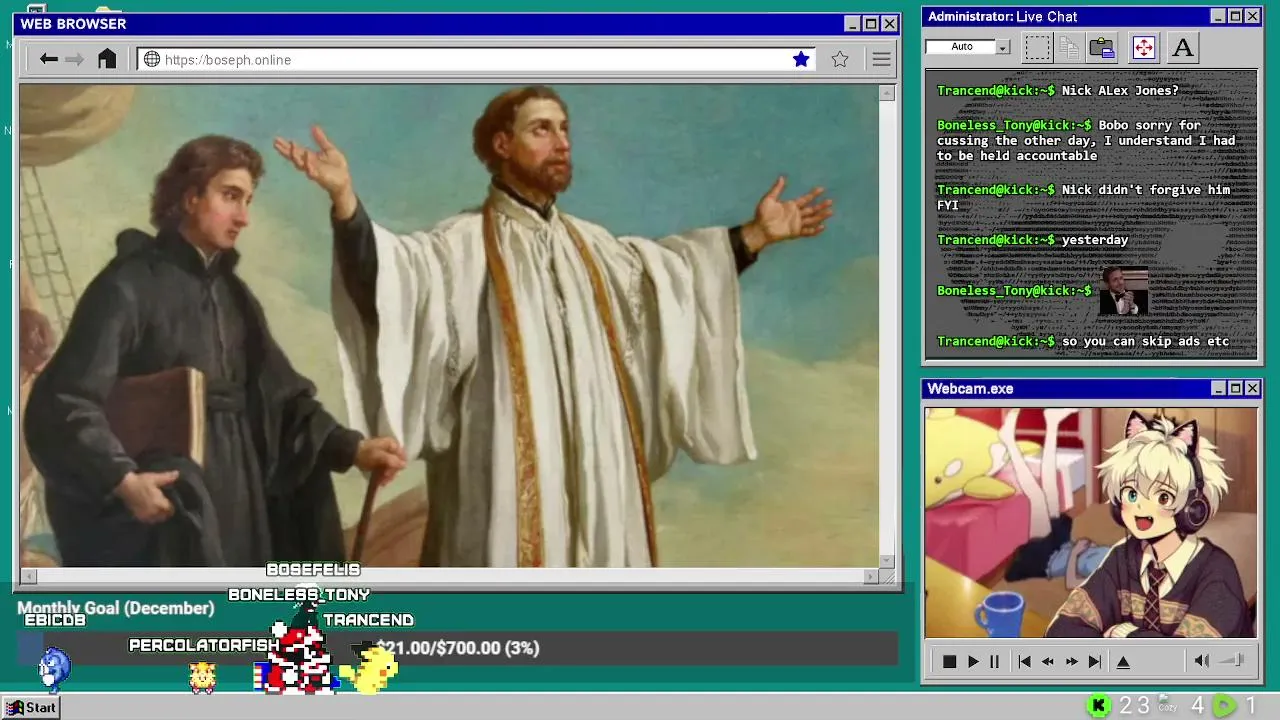Click the small yellow sprite under PERCOLATORFISH
The image size is (1280, 720).
pos(202,677)
